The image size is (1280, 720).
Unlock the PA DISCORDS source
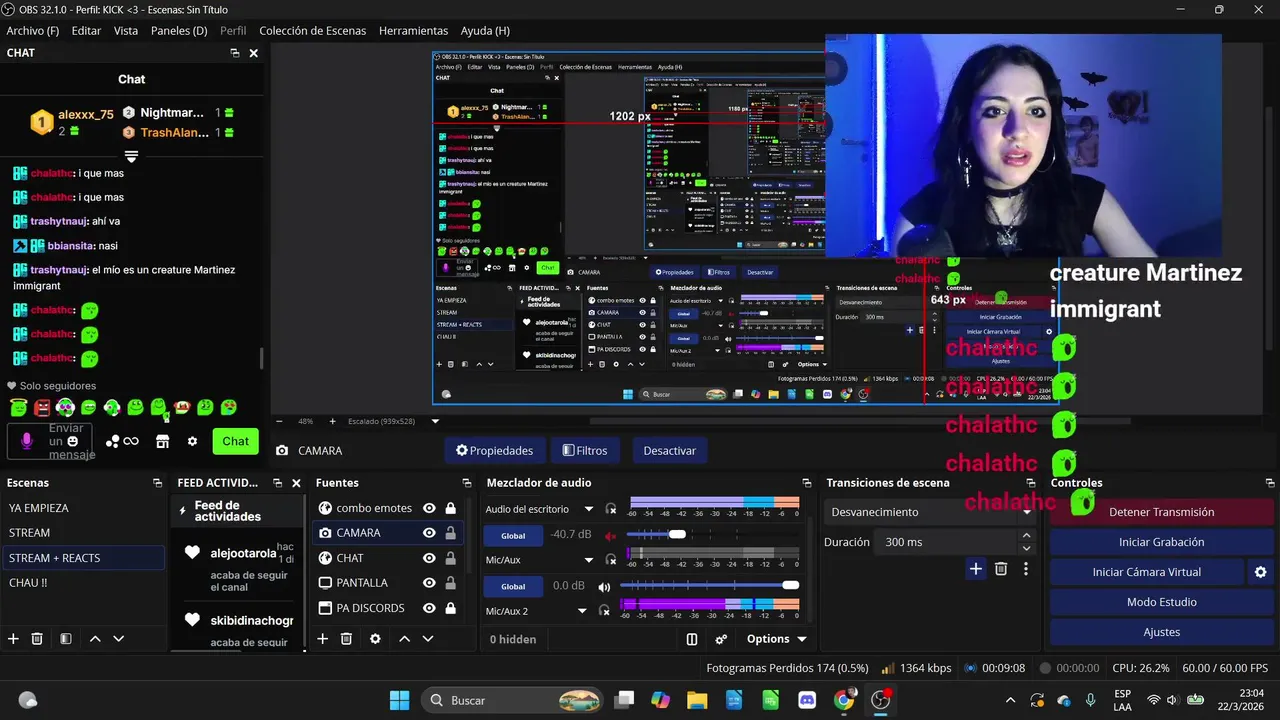click(450, 608)
